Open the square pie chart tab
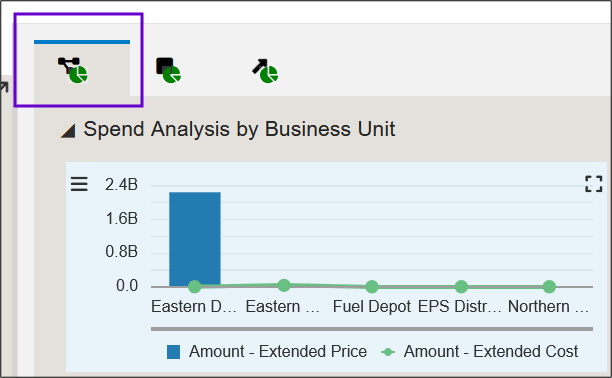The image size is (612, 378). (169, 70)
